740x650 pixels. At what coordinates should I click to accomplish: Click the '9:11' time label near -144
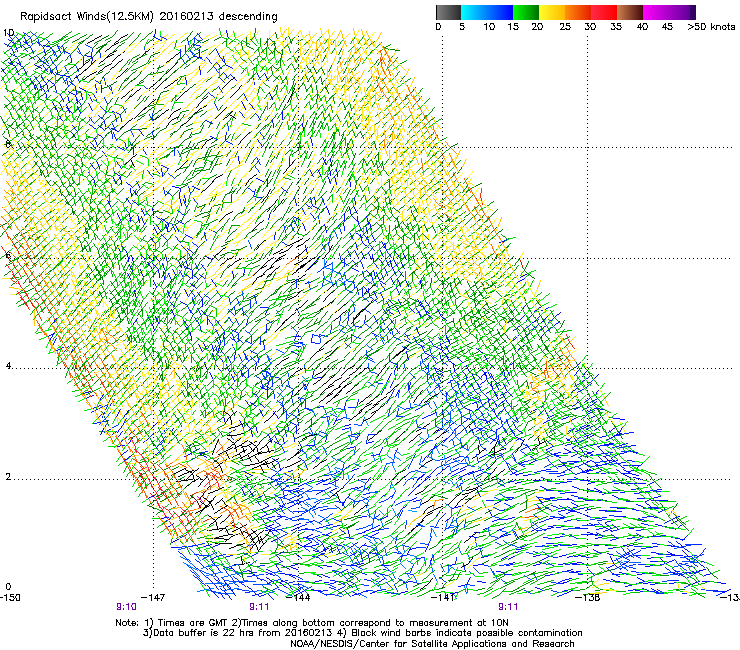coord(259,607)
